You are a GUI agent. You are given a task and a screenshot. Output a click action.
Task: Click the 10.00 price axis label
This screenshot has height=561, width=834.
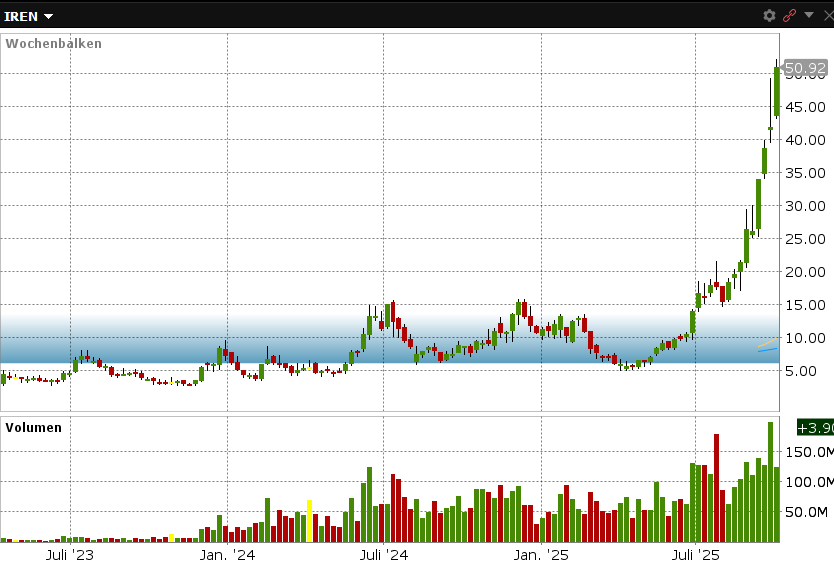805,338
